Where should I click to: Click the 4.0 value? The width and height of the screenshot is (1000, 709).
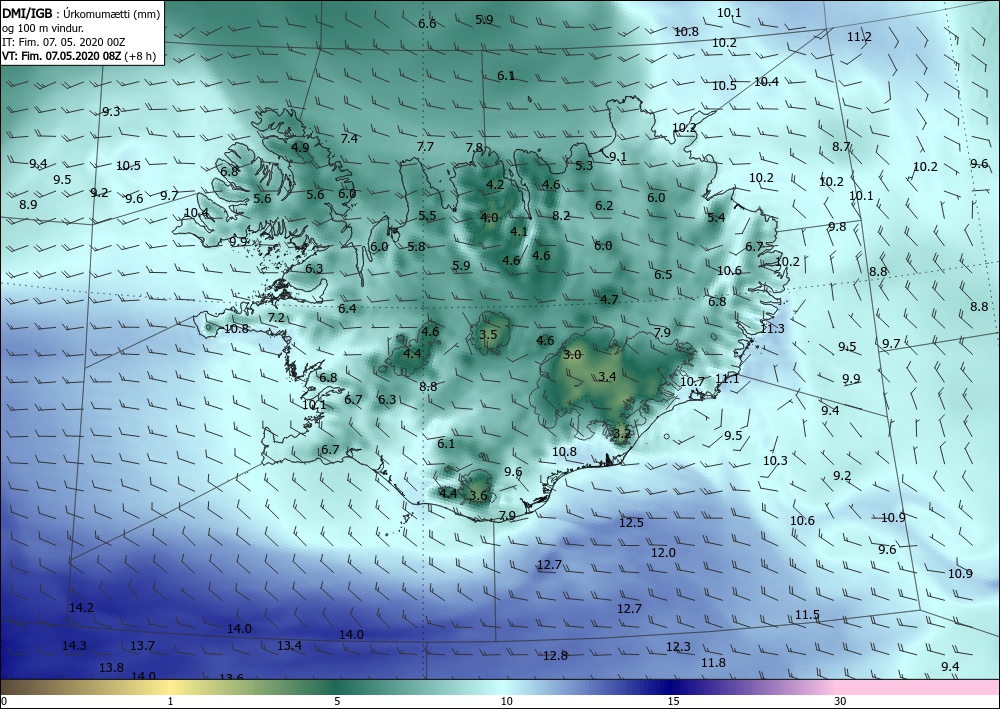tap(489, 217)
